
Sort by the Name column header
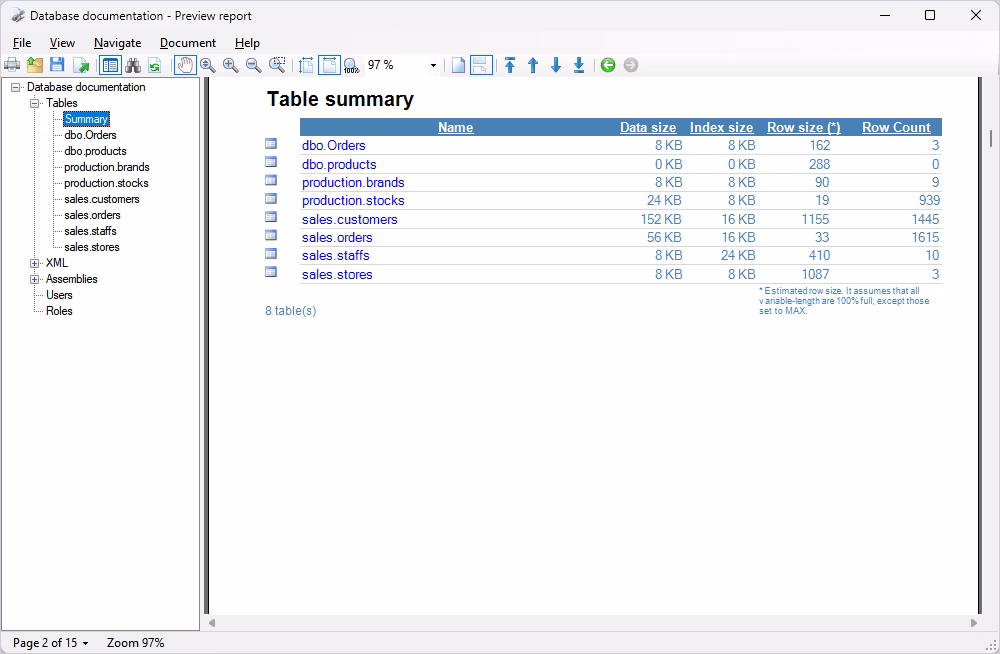[x=455, y=127]
